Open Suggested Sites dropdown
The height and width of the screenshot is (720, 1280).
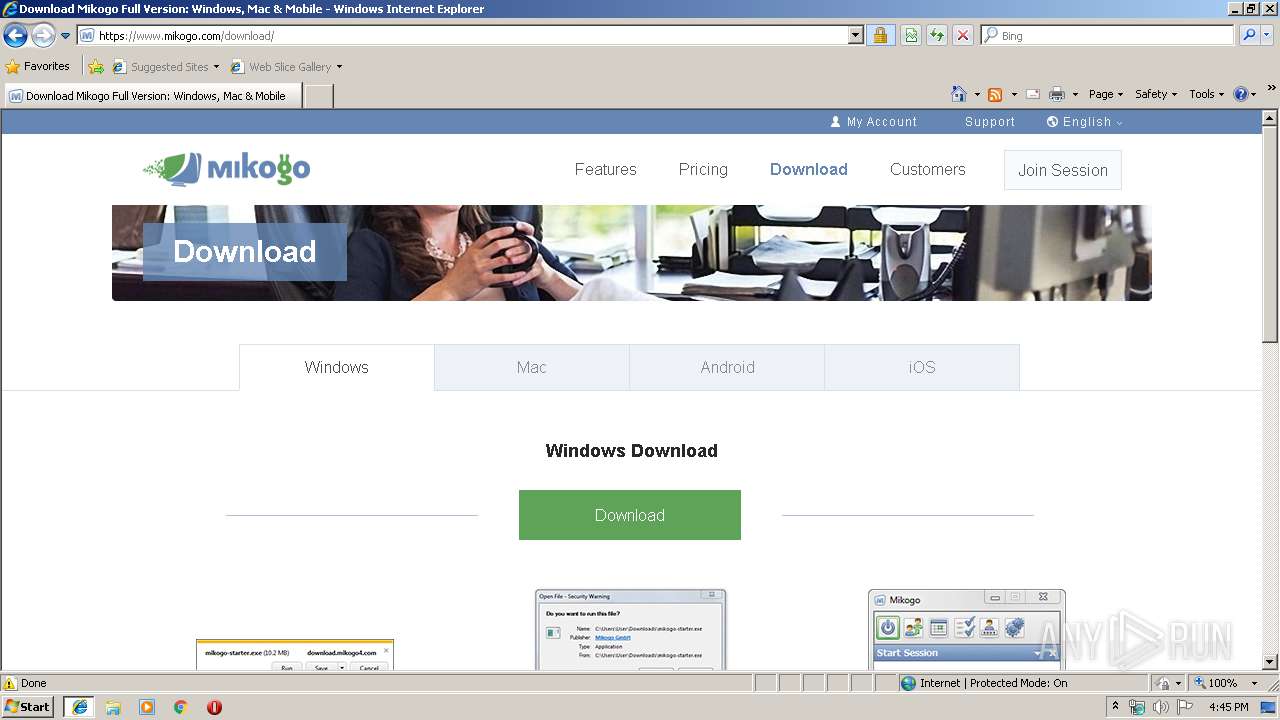click(x=166, y=67)
